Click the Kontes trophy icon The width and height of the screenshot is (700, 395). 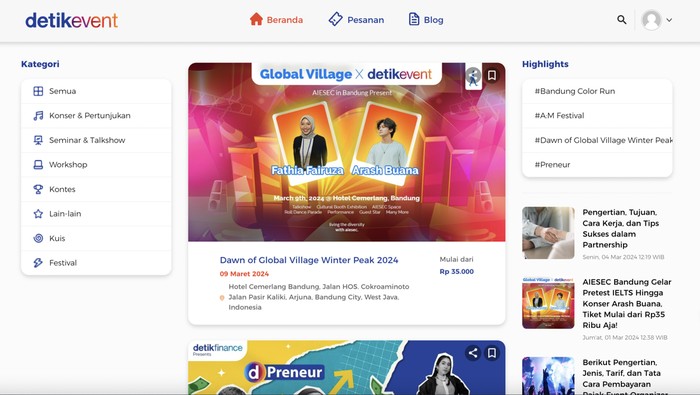pos(38,189)
